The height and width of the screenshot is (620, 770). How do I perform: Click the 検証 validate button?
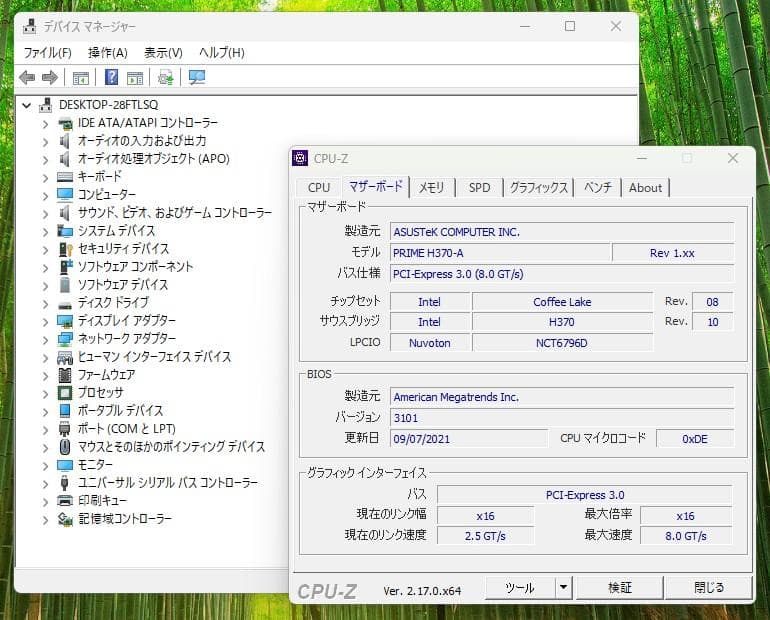(x=620, y=587)
